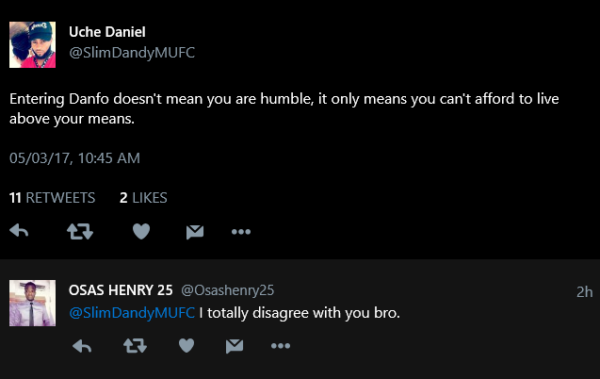Image resolution: width=600 pixels, height=379 pixels.
Task: Click the 2h timestamp on reply
Action: point(584,292)
